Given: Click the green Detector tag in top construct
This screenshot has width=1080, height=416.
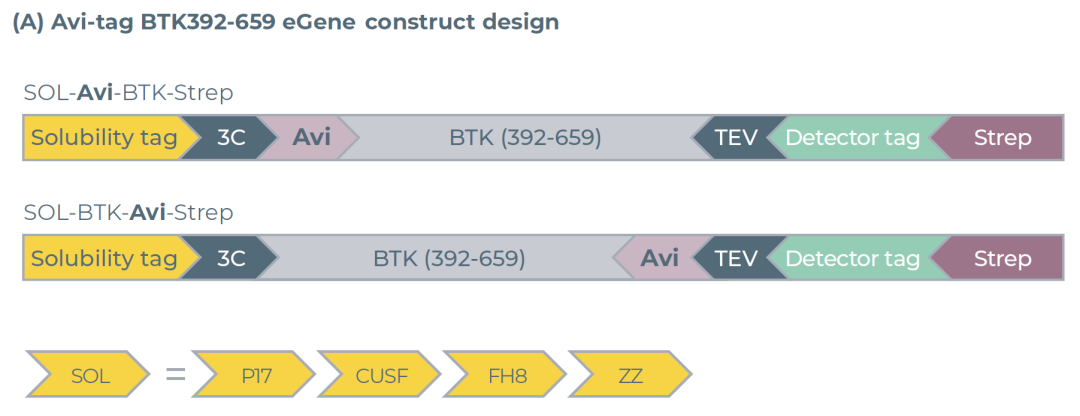Looking at the screenshot, I should pos(852,137).
